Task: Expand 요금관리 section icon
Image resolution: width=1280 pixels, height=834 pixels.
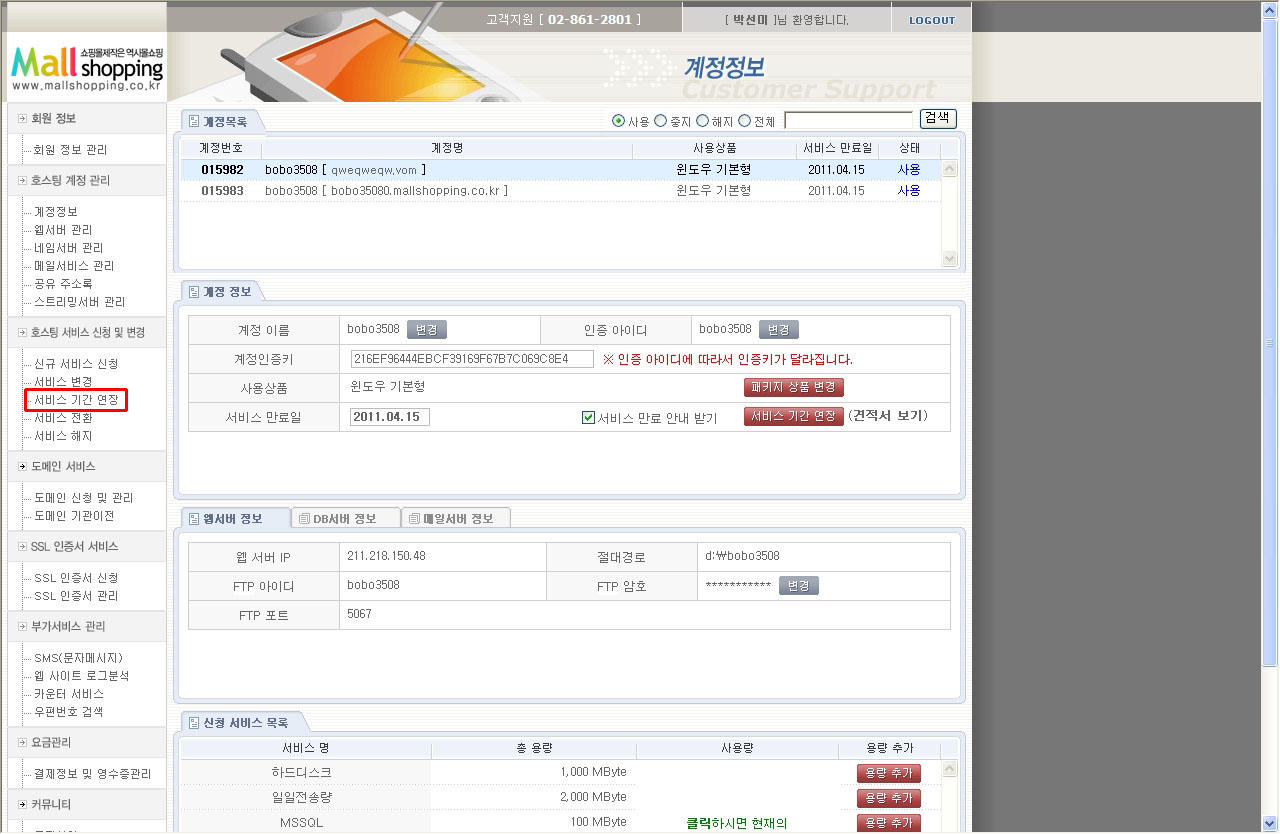Action: coord(22,743)
